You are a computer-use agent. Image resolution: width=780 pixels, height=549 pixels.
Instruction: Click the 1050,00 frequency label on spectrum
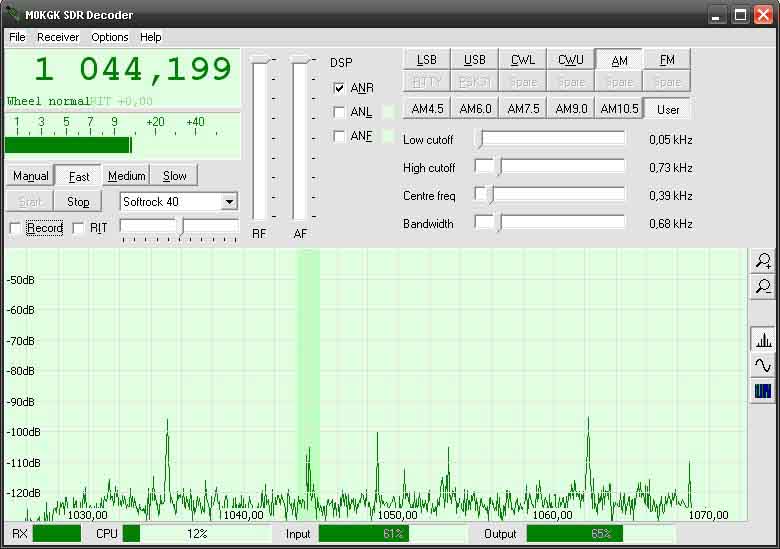click(397, 515)
